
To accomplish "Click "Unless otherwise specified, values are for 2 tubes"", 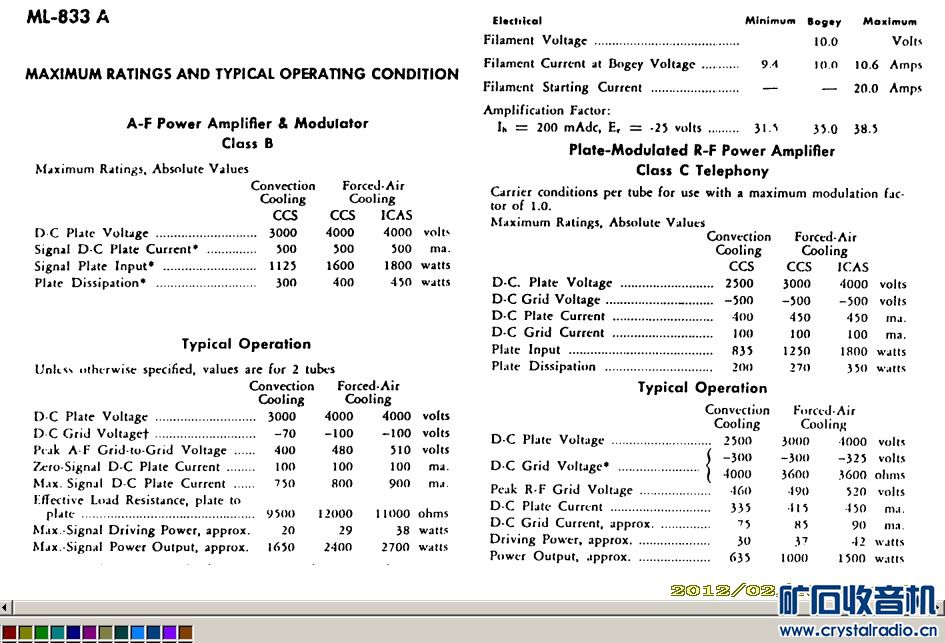I will point(184,369).
